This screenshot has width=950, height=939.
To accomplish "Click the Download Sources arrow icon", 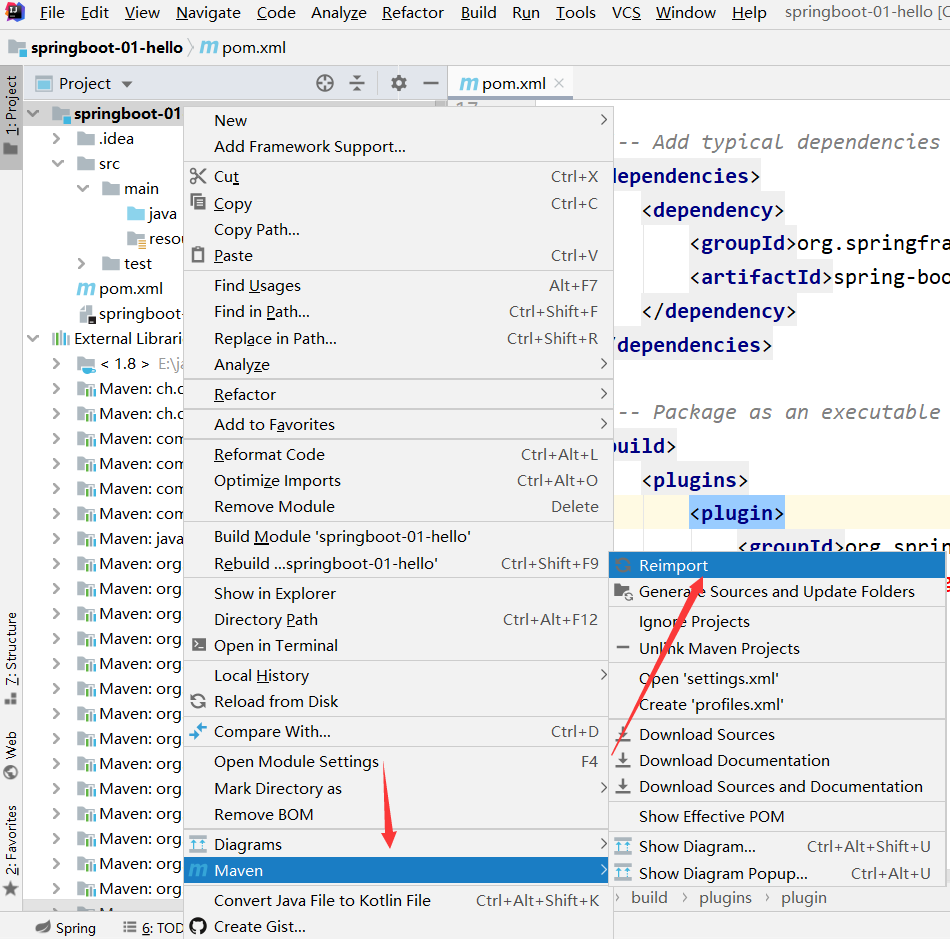I will 623,734.
